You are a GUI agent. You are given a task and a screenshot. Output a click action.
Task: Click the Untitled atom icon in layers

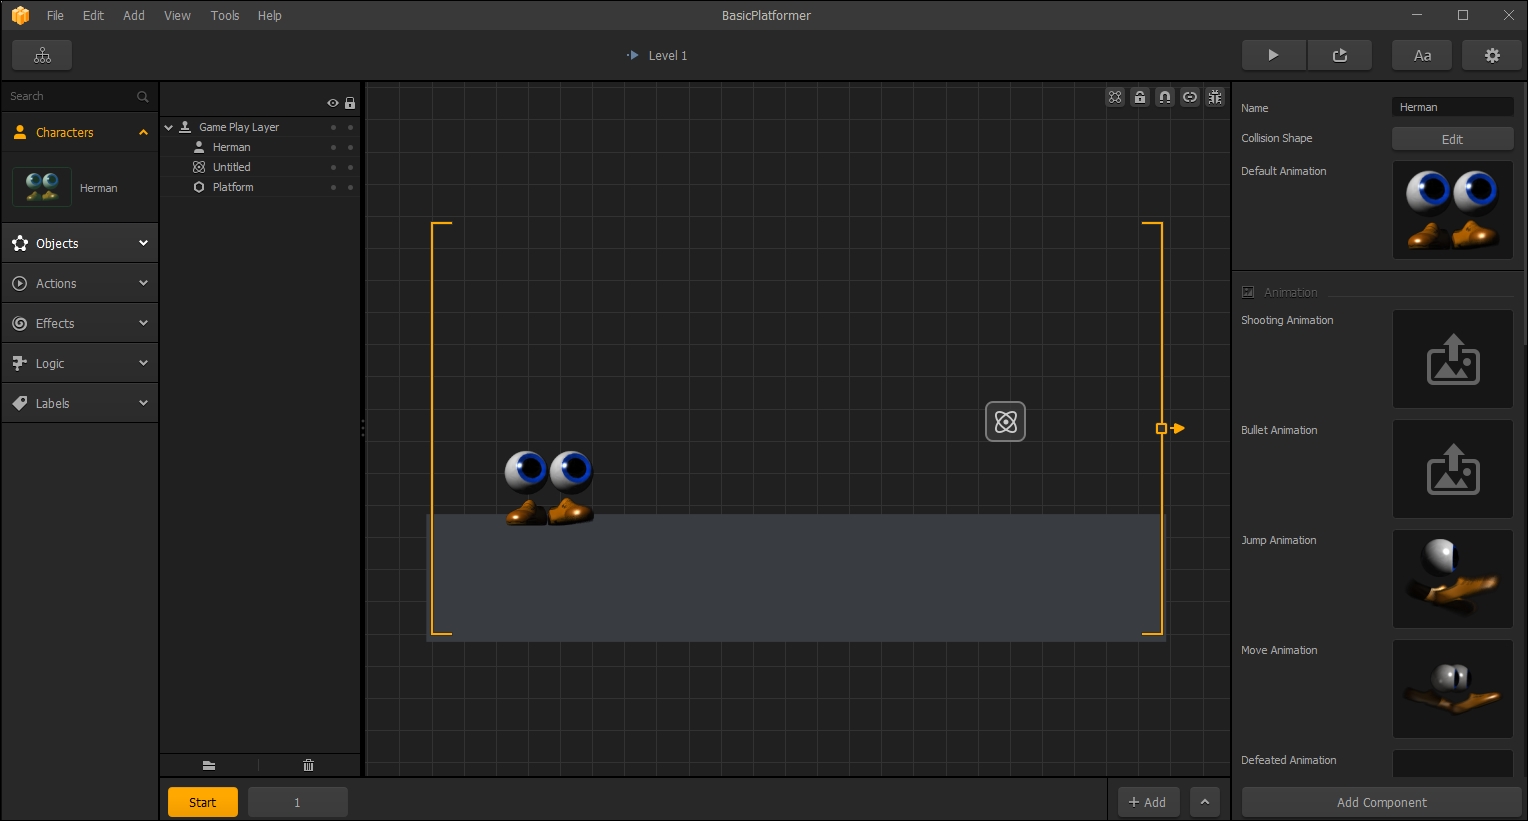click(x=199, y=167)
